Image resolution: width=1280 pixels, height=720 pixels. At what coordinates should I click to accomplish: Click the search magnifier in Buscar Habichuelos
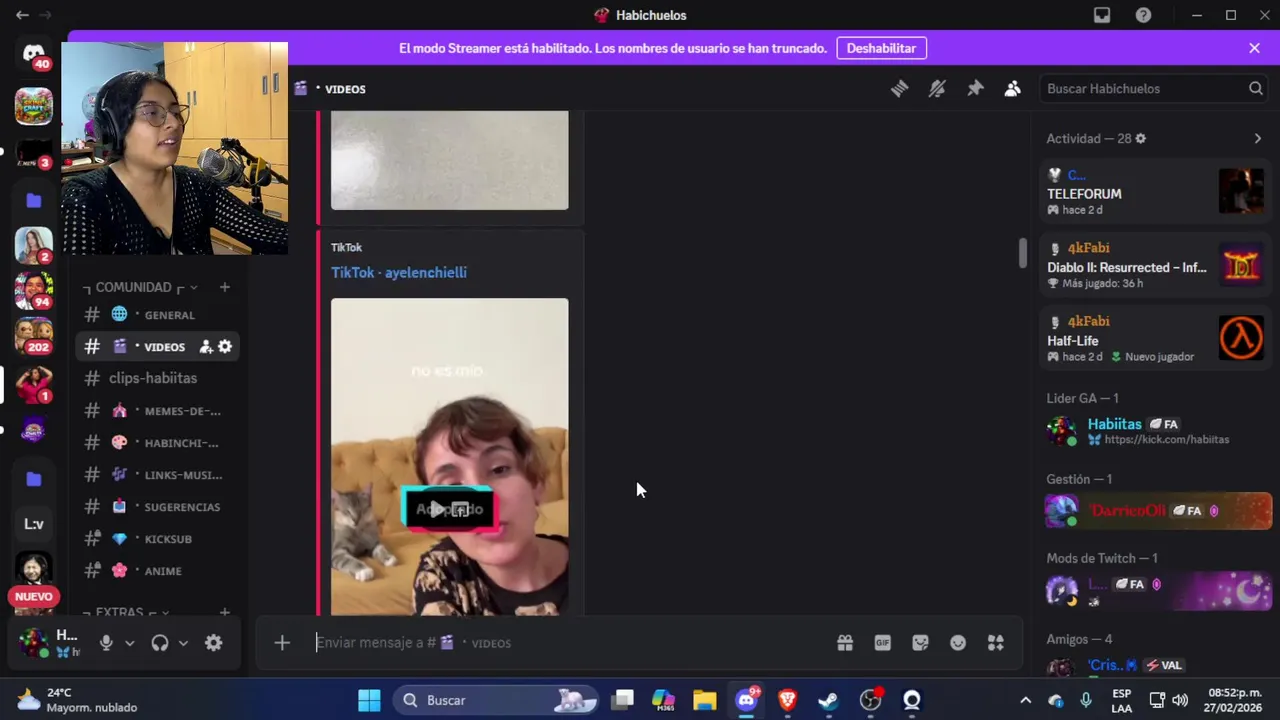(x=1256, y=89)
